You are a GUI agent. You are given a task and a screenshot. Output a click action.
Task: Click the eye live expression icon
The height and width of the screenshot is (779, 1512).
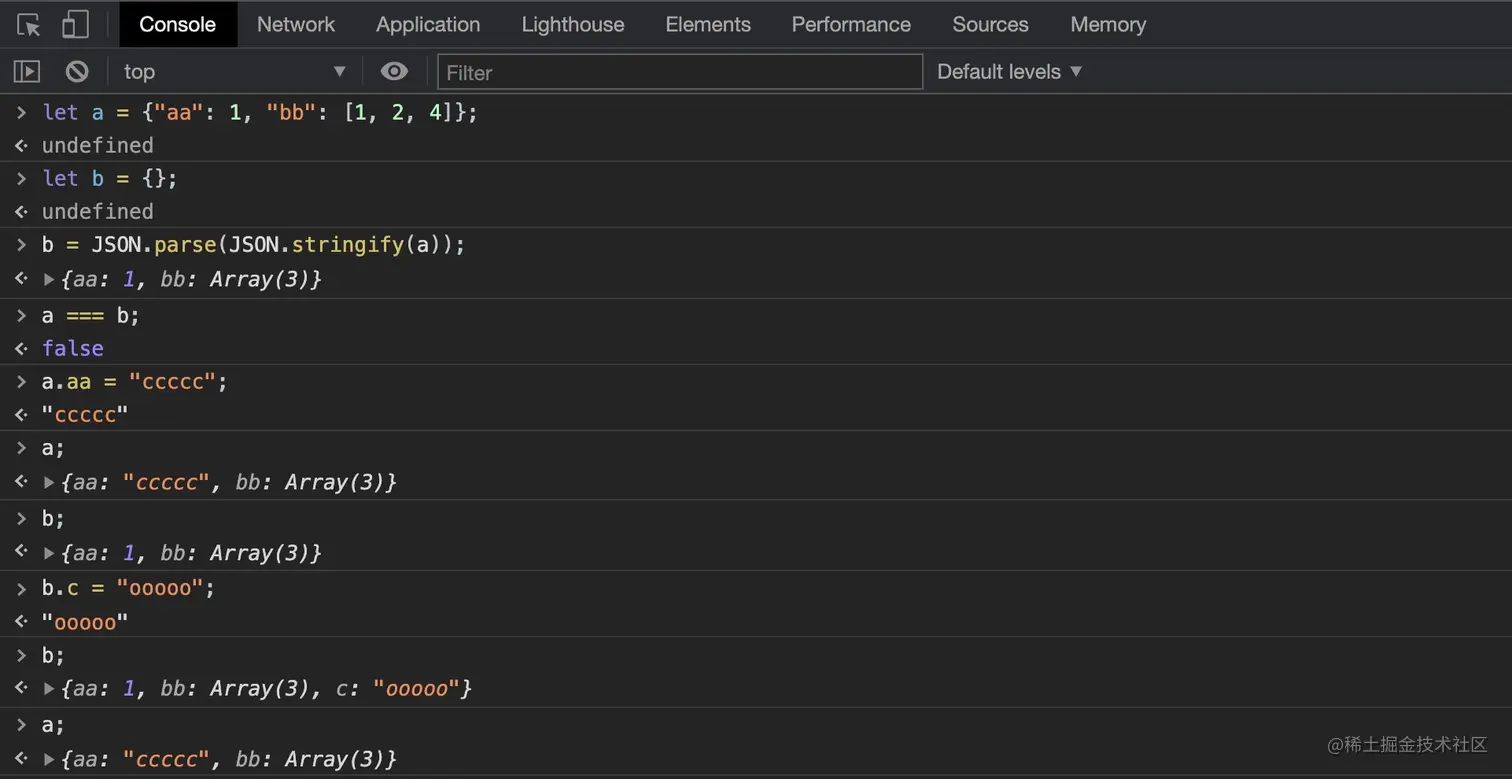pyautogui.click(x=394, y=71)
